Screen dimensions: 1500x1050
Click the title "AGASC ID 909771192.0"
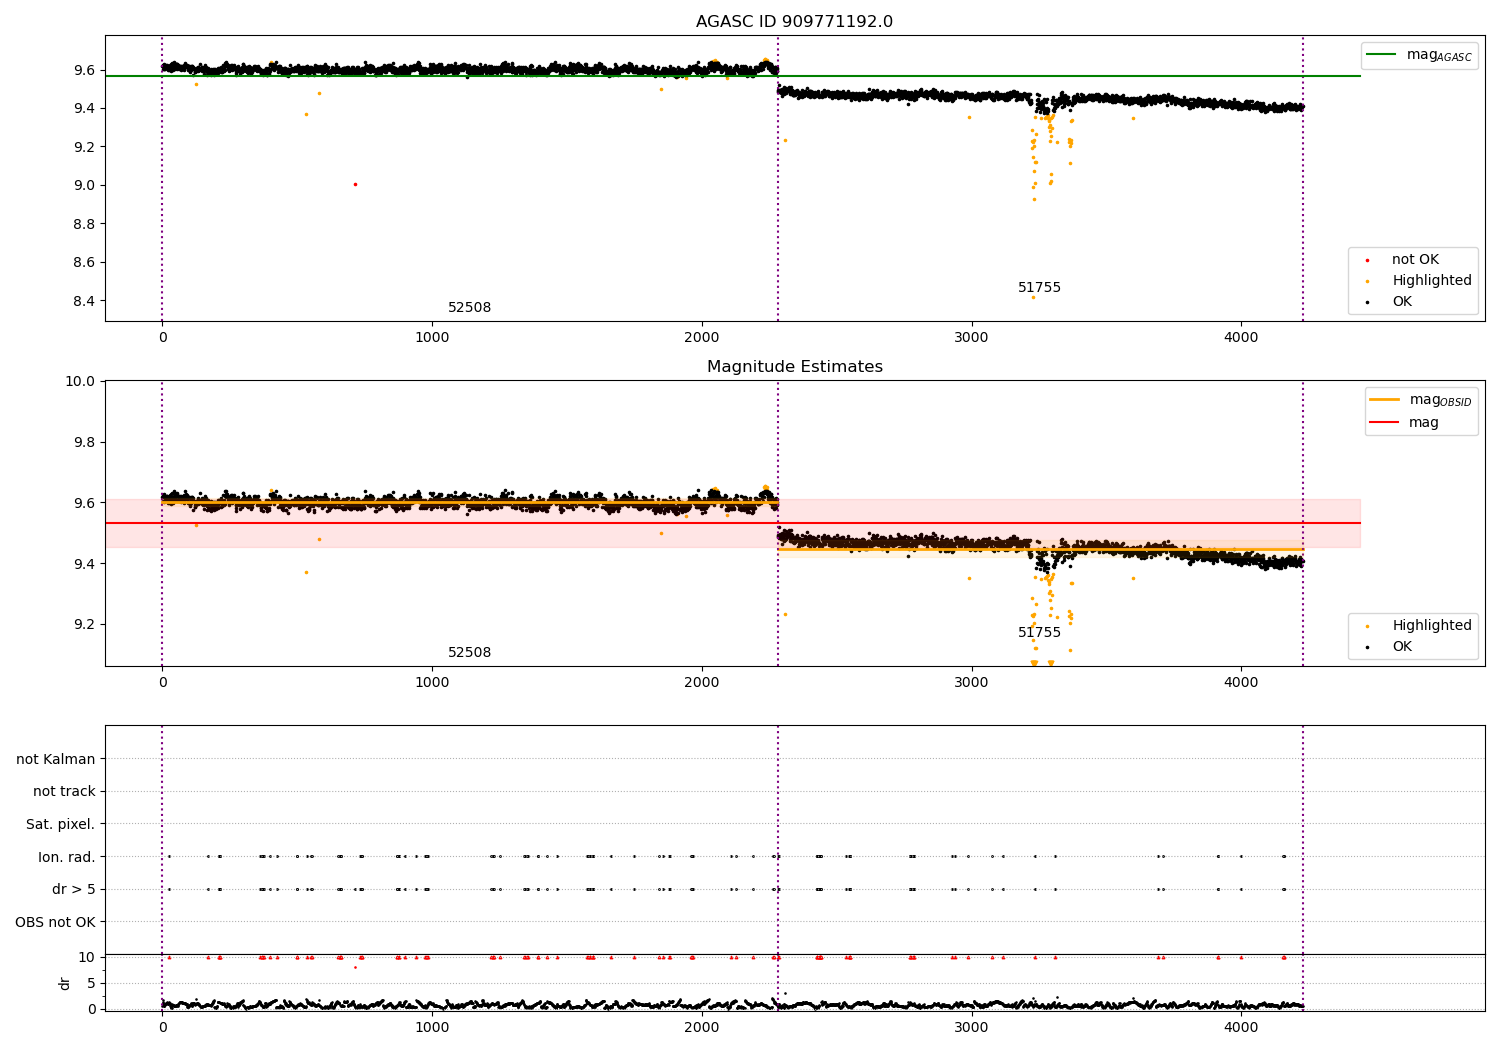point(794,22)
